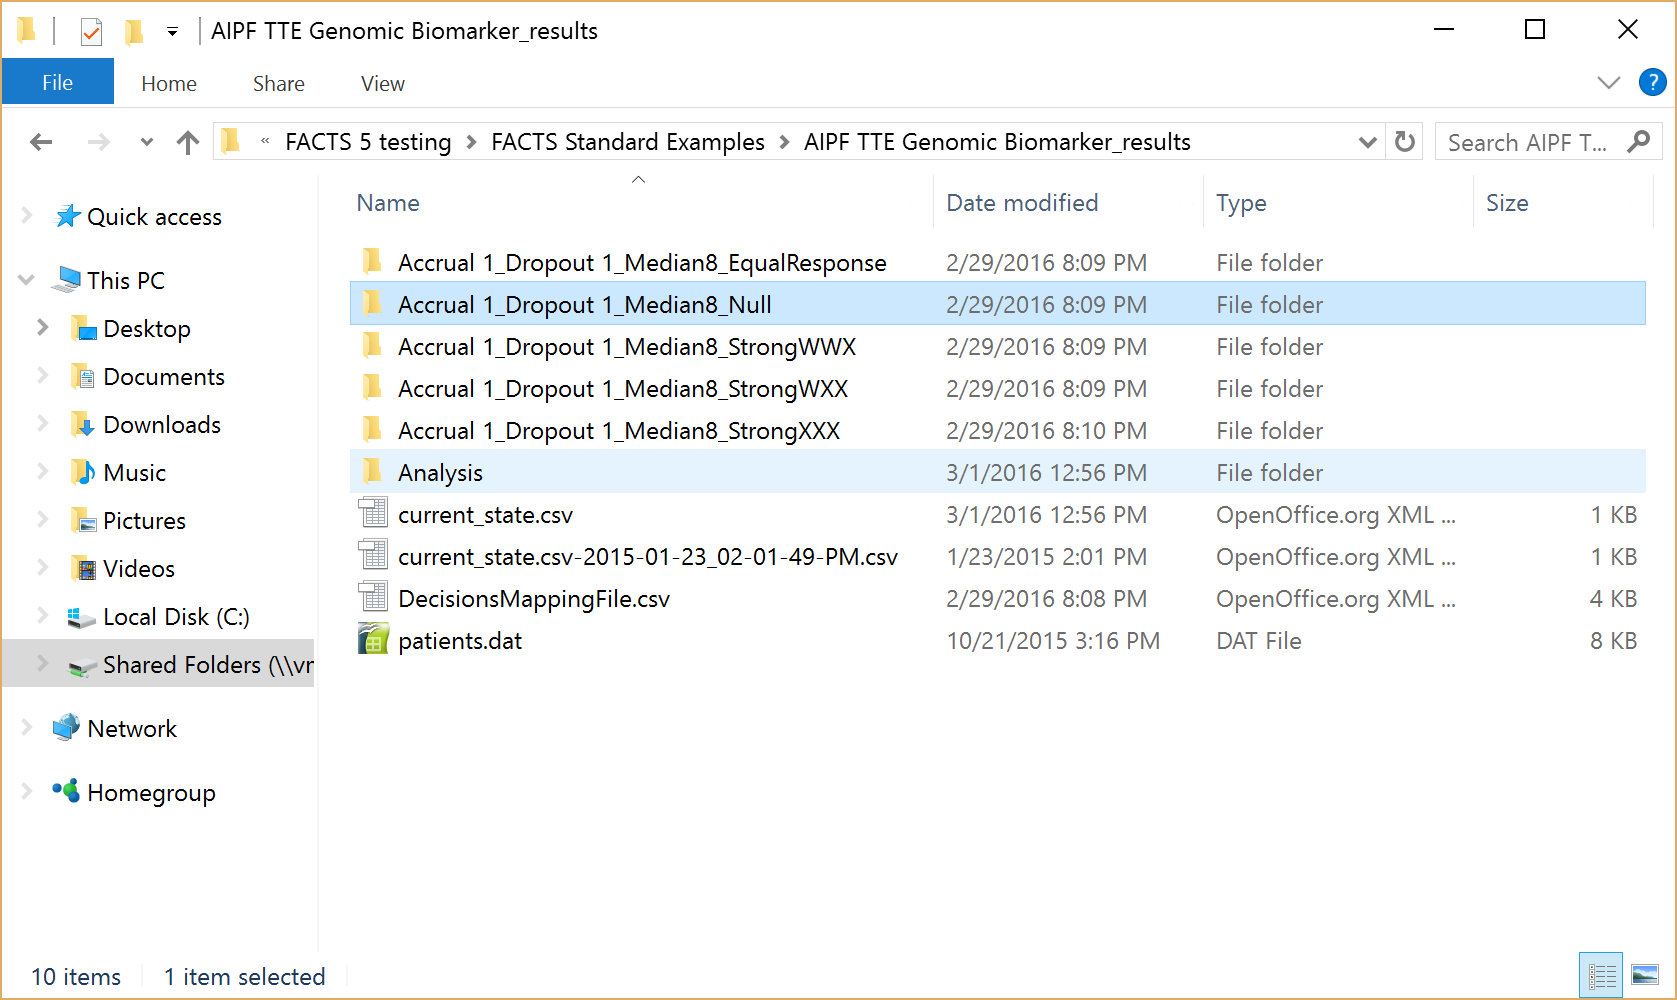Open the address bar history dropdown

coord(1367,142)
